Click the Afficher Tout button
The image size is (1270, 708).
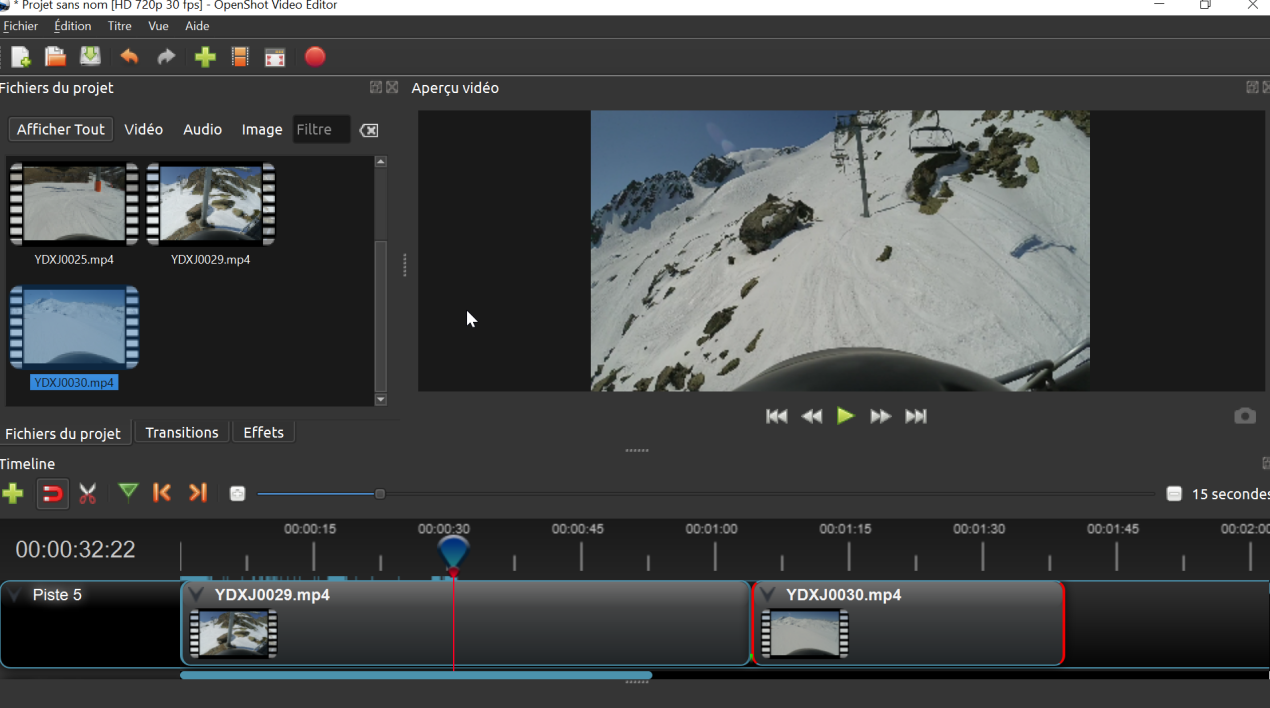click(x=60, y=129)
